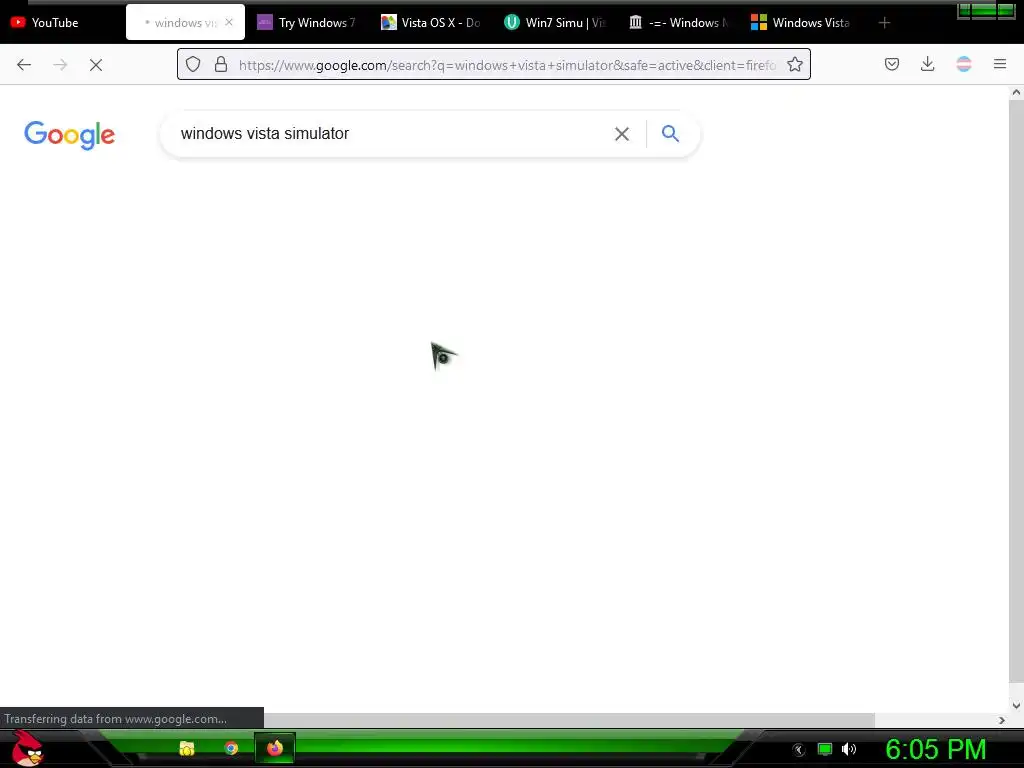Open the Save to Pocket icon
The height and width of the screenshot is (768, 1024).
coord(892,64)
